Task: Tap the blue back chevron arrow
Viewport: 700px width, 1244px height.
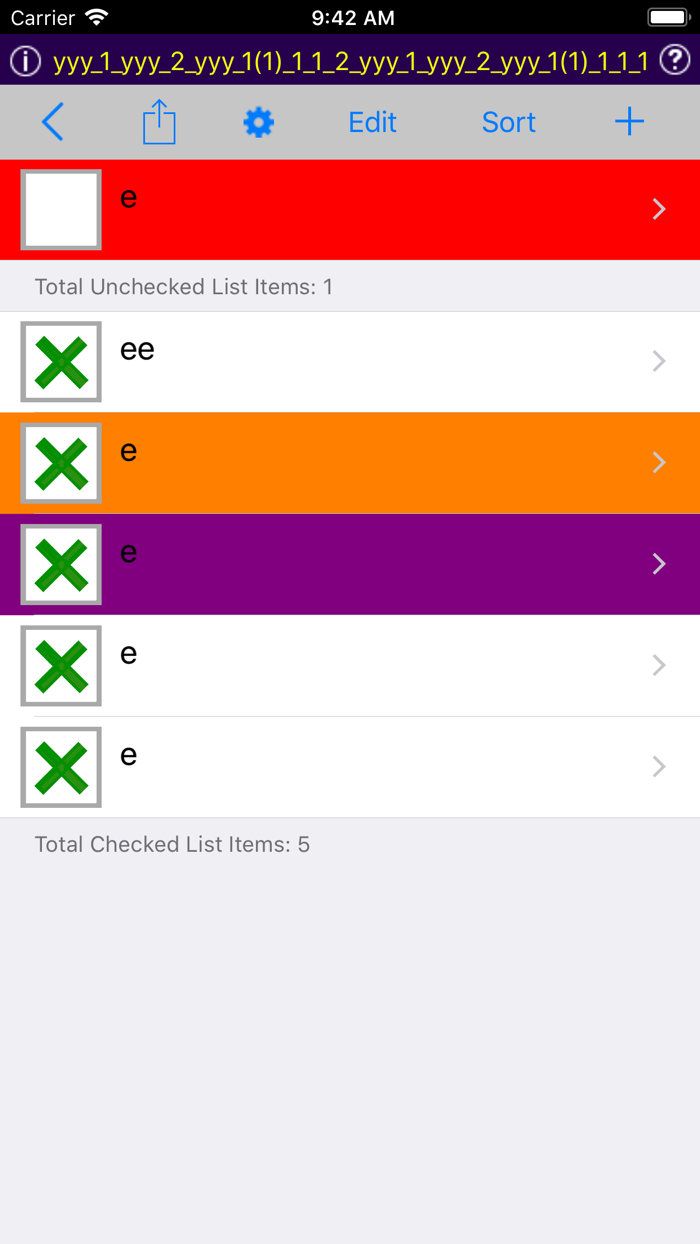Action: click(x=52, y=121)
